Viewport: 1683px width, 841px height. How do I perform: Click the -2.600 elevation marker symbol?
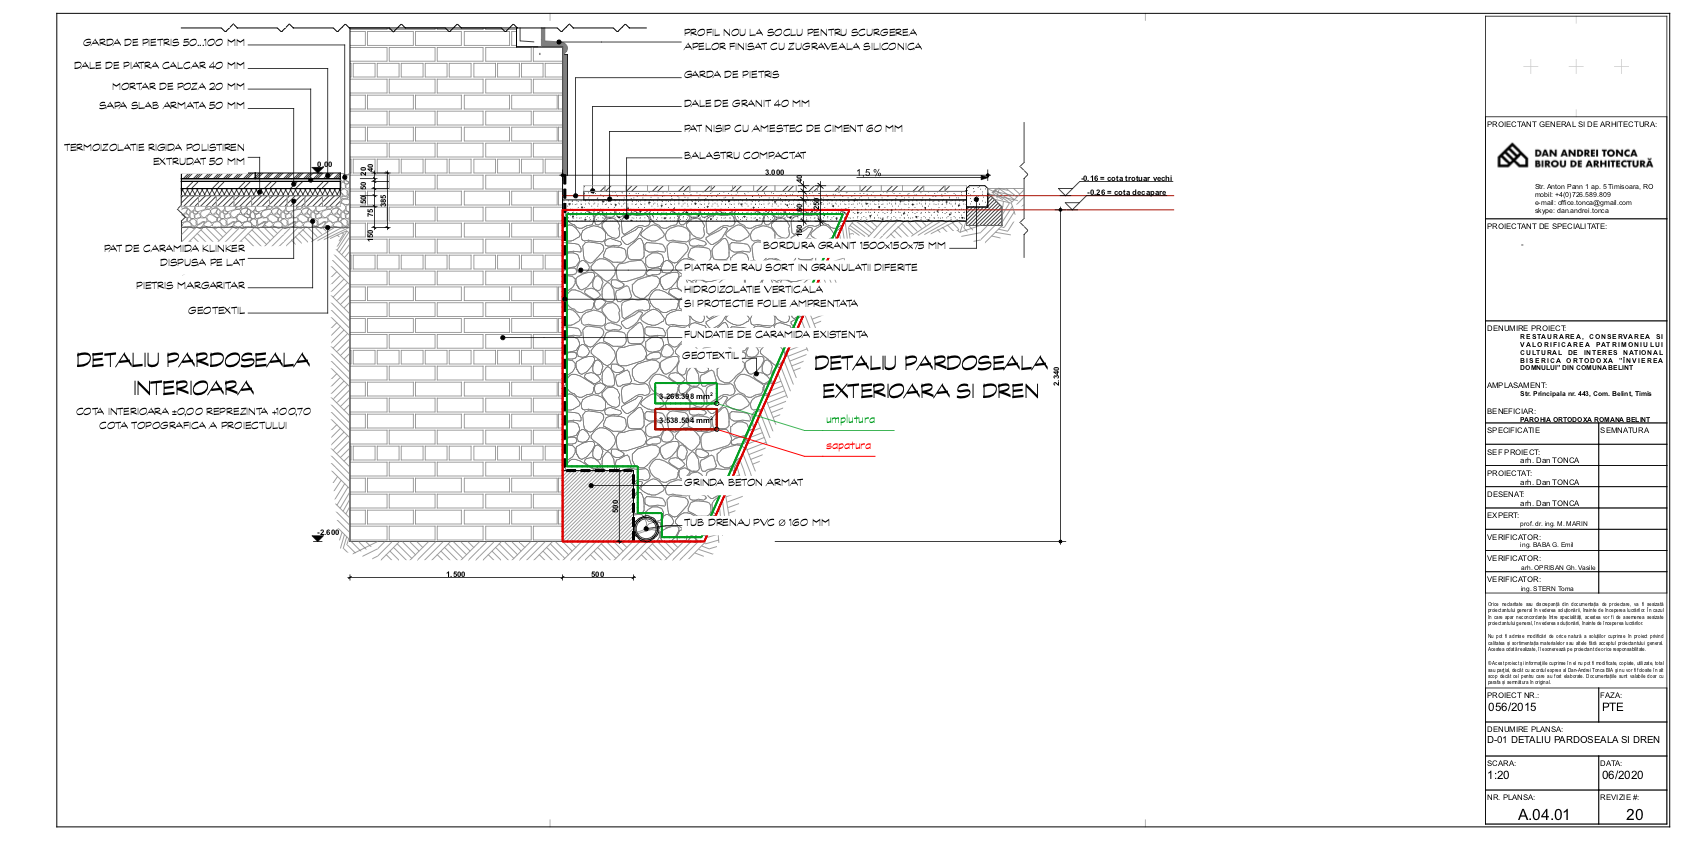tap(319, 537)
